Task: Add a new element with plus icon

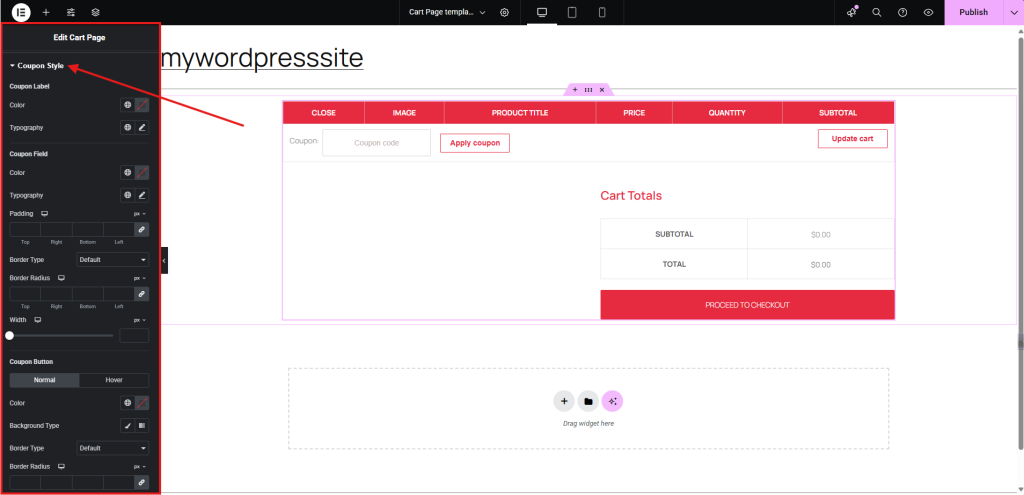Action: click(46, 12)
